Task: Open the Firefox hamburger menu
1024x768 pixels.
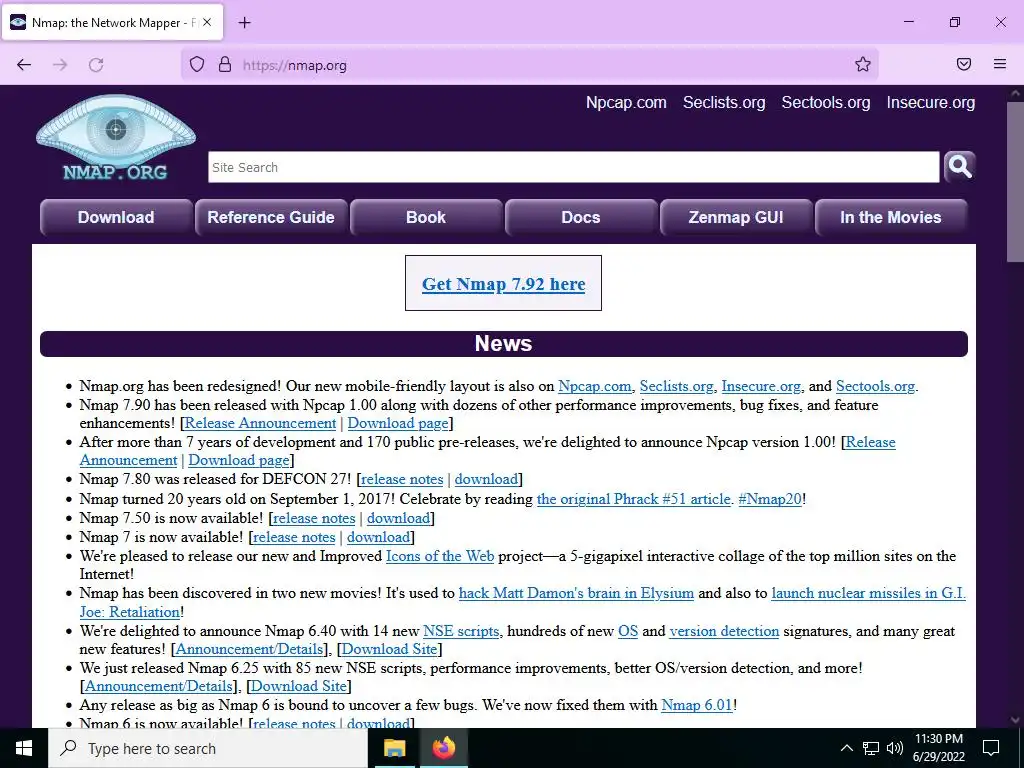Action: [1000, 64]
